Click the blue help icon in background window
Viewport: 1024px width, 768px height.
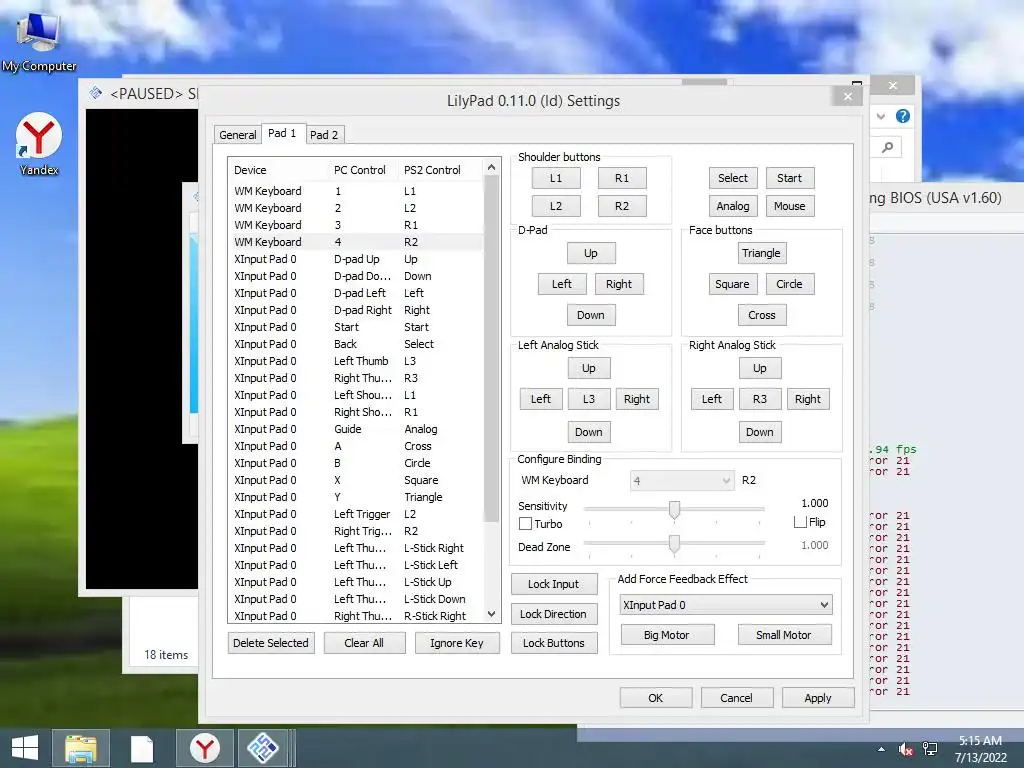click(x=903, y=116)
